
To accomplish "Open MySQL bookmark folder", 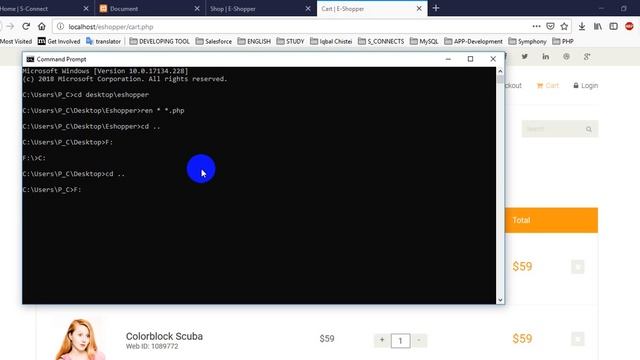I will coord(424,41).
